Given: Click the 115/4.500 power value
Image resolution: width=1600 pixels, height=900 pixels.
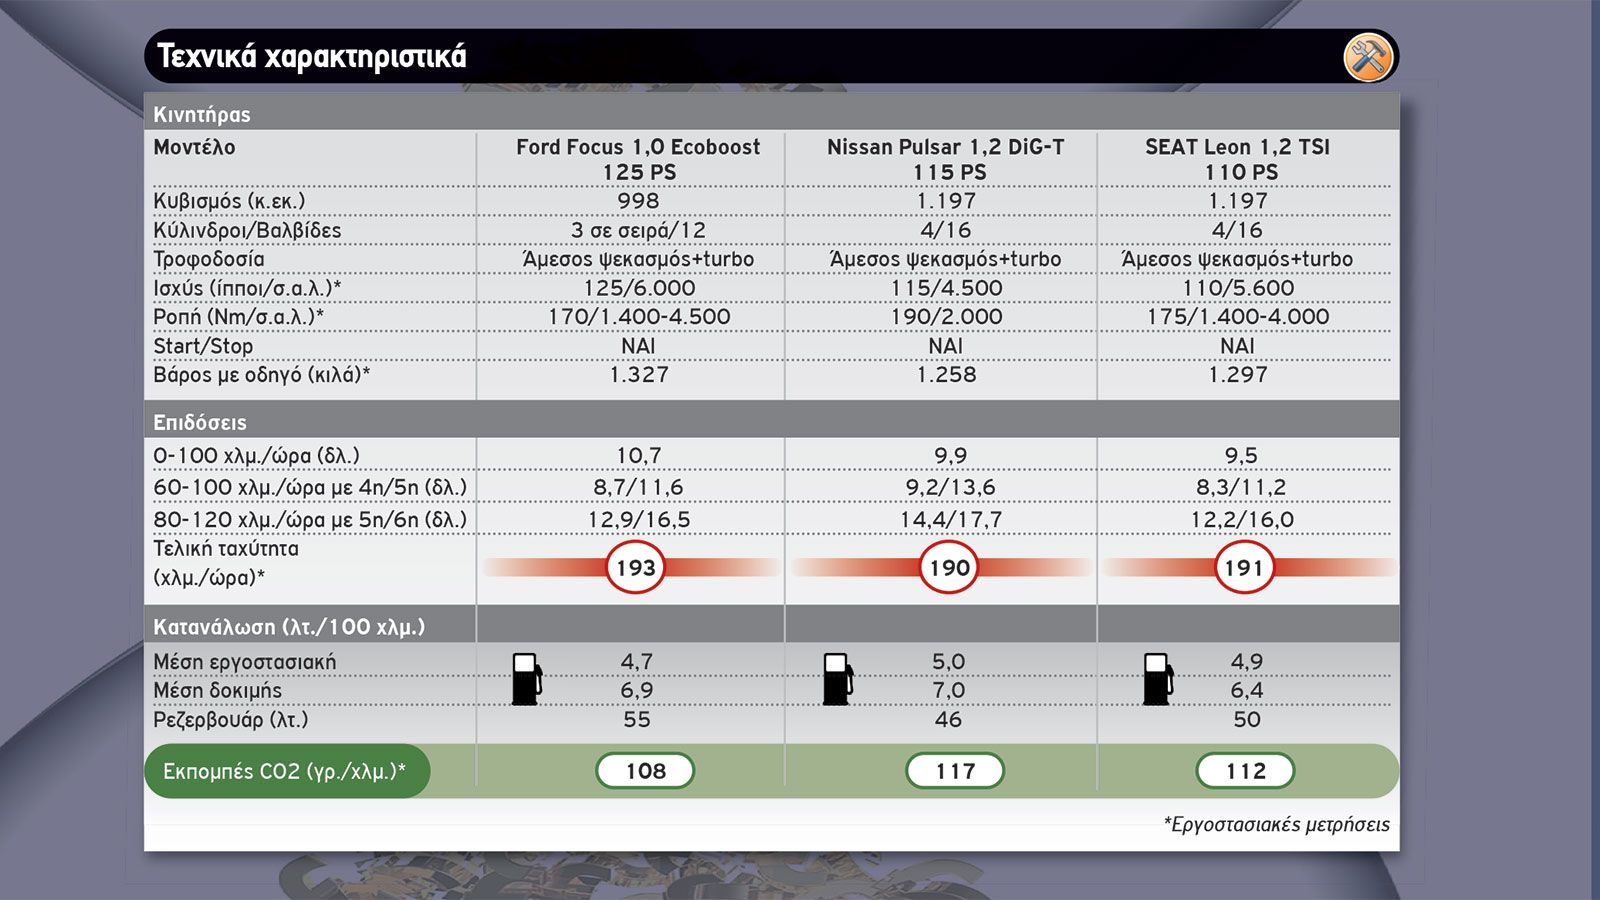Looking at the screenshot, I should pyautogui.click(x=946, y=288).
